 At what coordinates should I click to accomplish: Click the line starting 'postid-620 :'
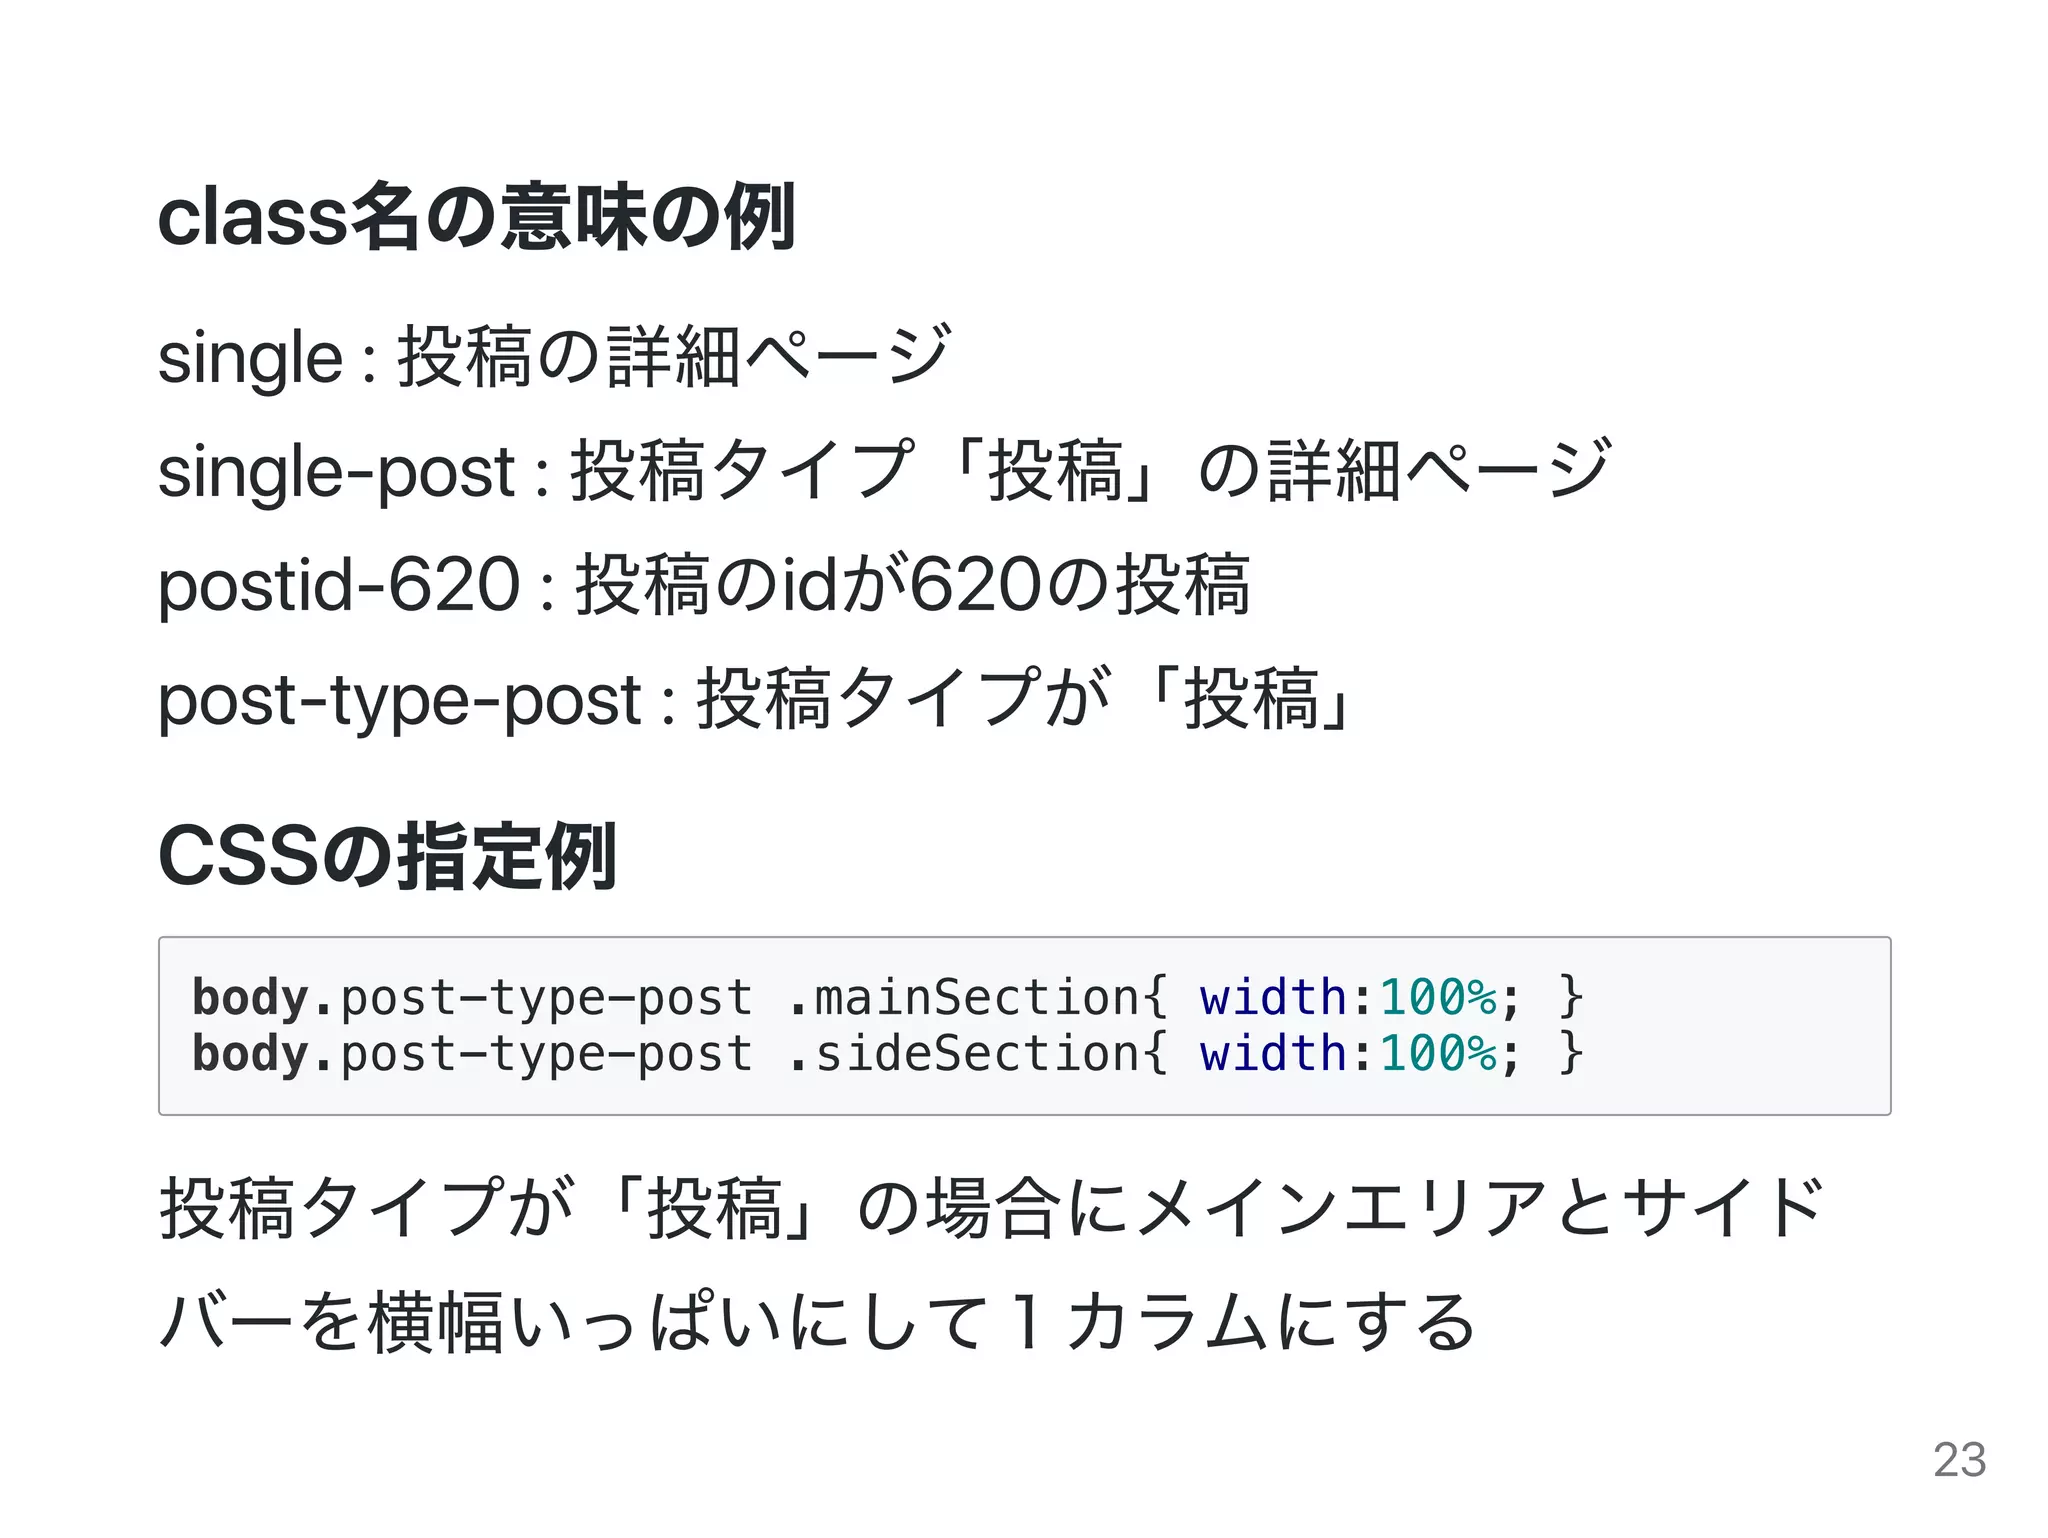point(704,585)
